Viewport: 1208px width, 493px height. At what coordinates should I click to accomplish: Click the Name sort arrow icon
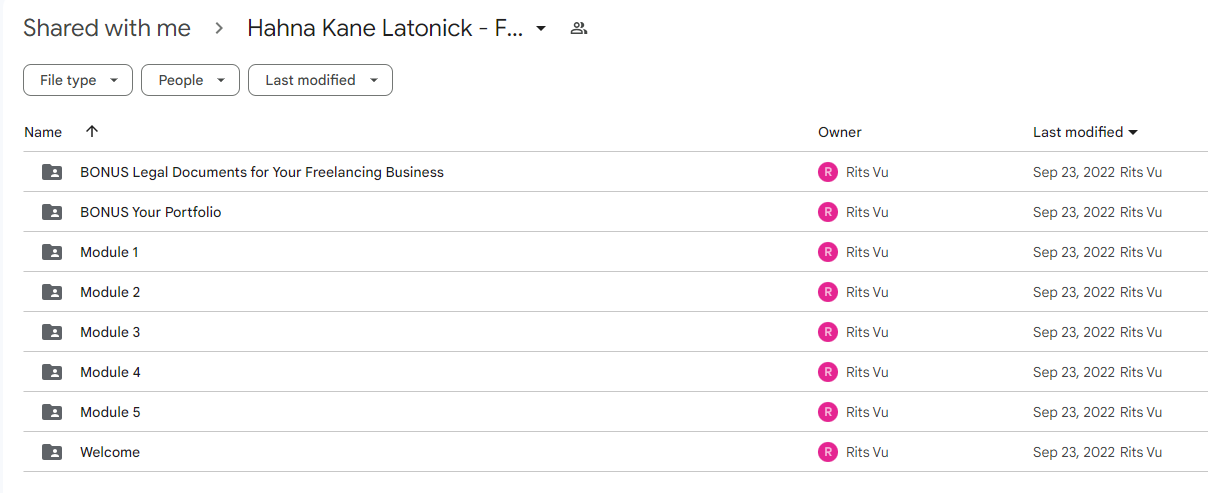click(x=92, y=131)
